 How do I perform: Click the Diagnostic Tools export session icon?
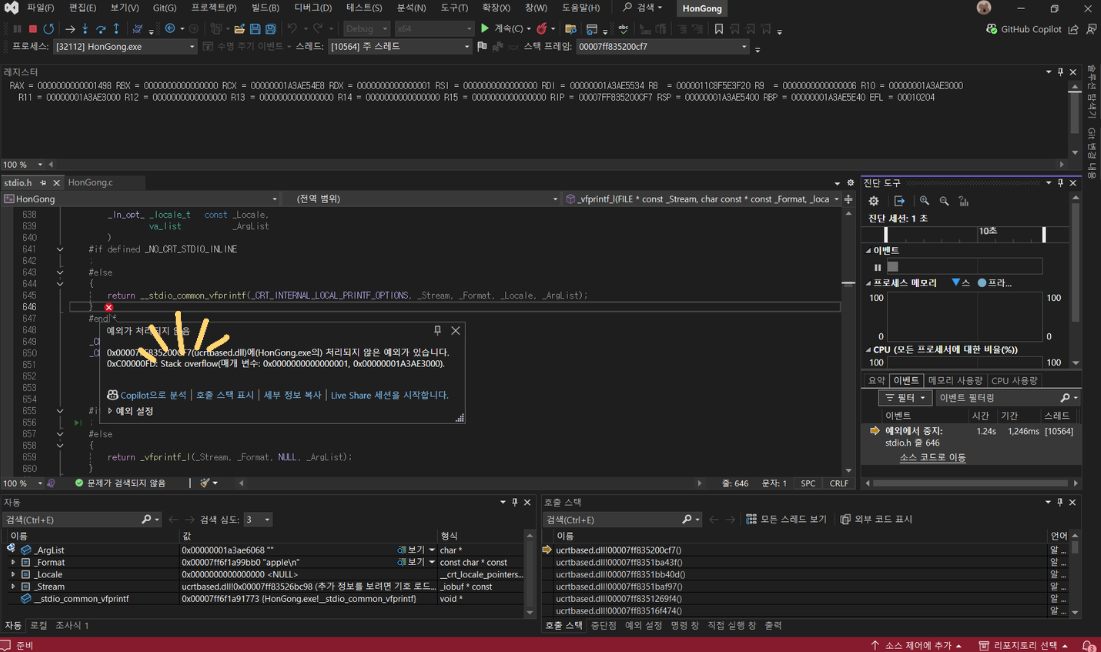pyautogui.click(x=899, y=201)
